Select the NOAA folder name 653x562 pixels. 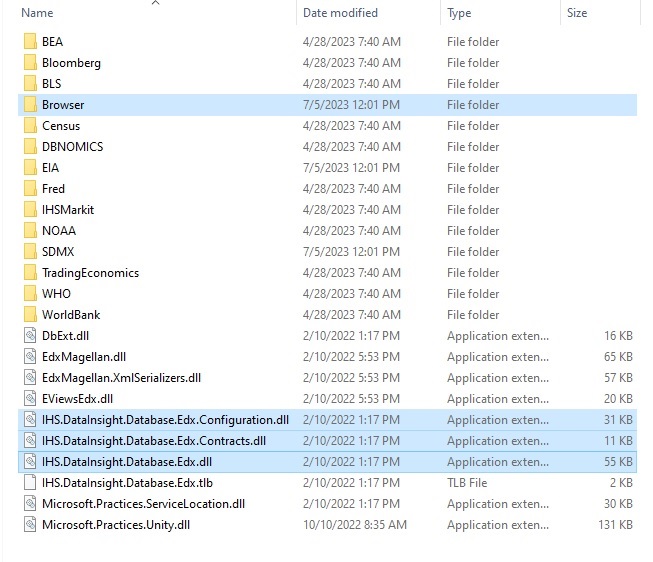pyautogui.click(x=59, y=231)
